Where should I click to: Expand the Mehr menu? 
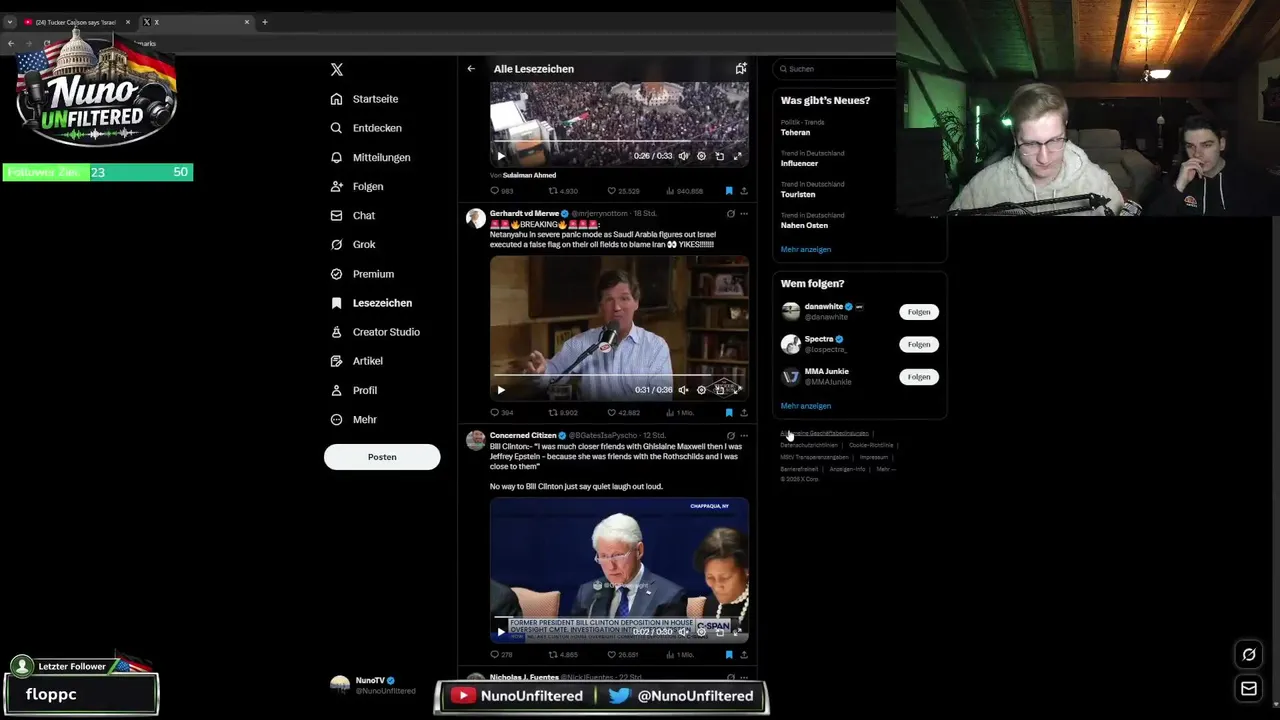[x=354, y=419]
